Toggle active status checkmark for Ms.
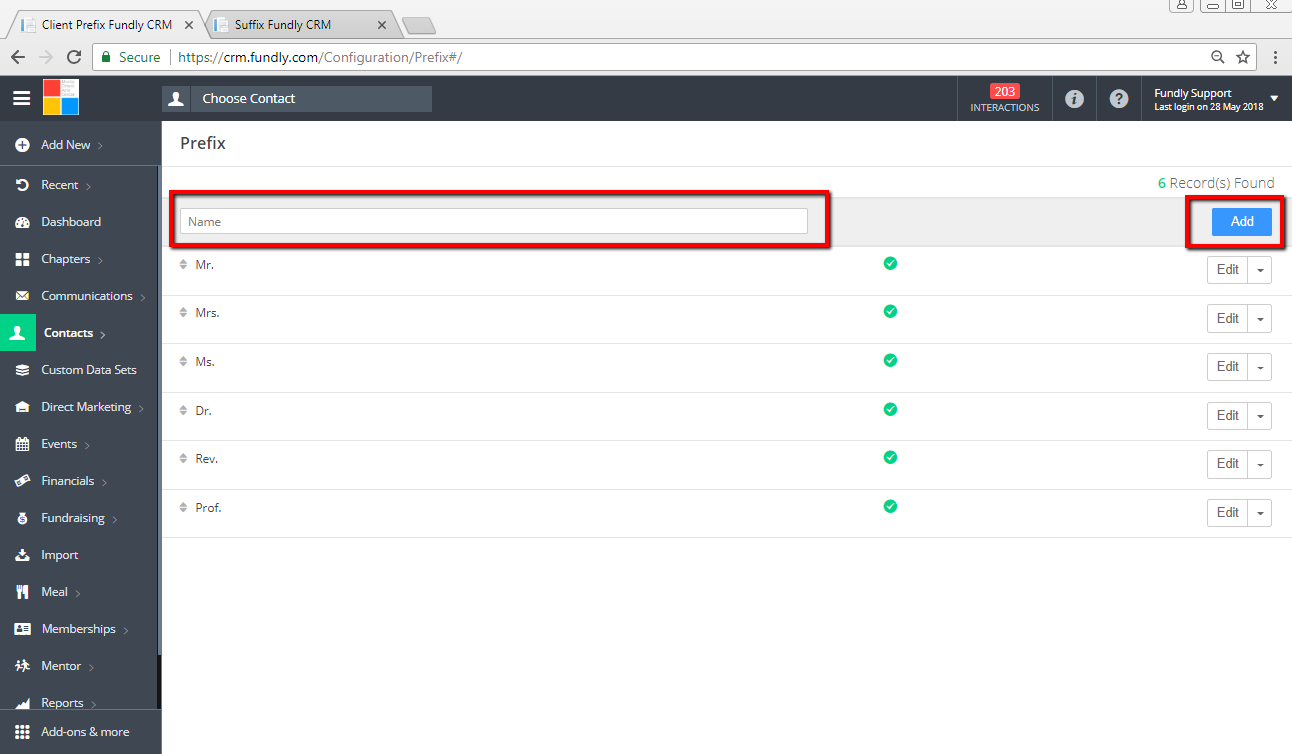Viewport: 1292px width, 754px height. 890,360
